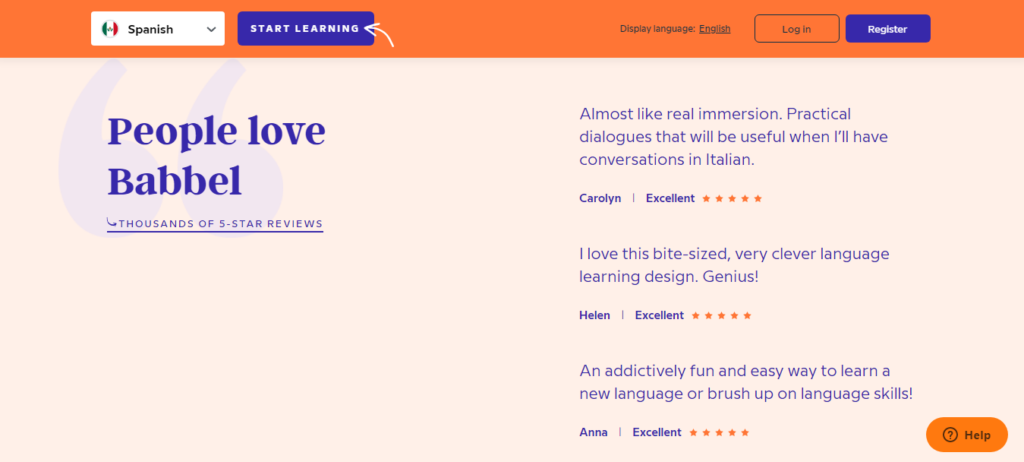Open the Spanish language dropdown
1024x462 pixels.
click(158, 29)
